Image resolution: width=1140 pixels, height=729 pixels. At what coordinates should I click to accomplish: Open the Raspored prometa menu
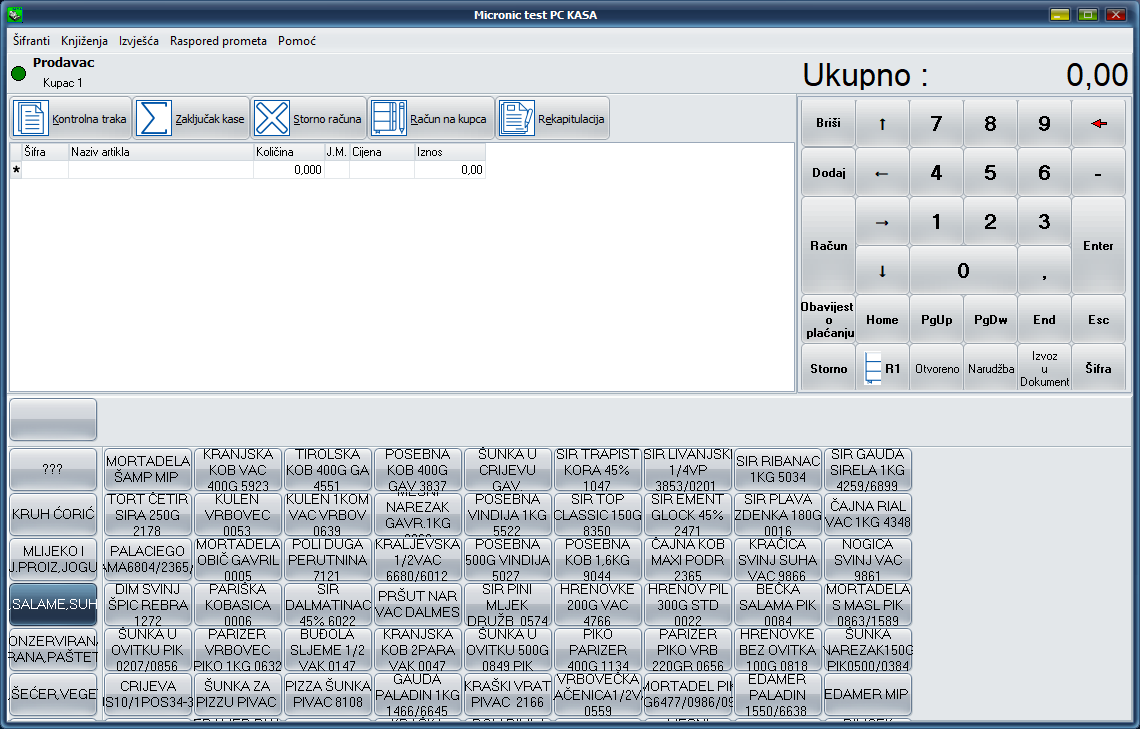pos(218,41)
